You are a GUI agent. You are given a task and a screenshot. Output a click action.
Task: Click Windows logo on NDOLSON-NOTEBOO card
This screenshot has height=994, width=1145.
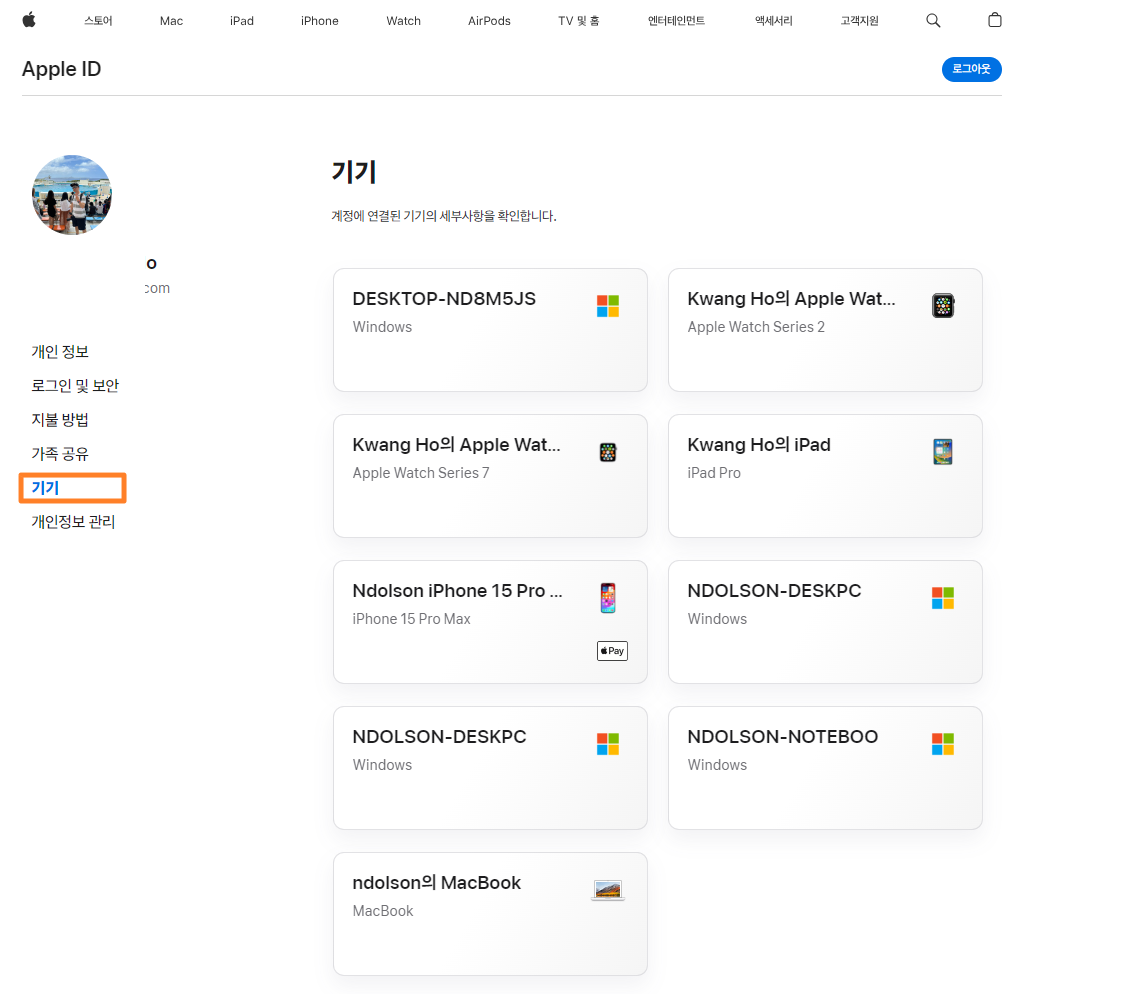[x=943, y=744]
